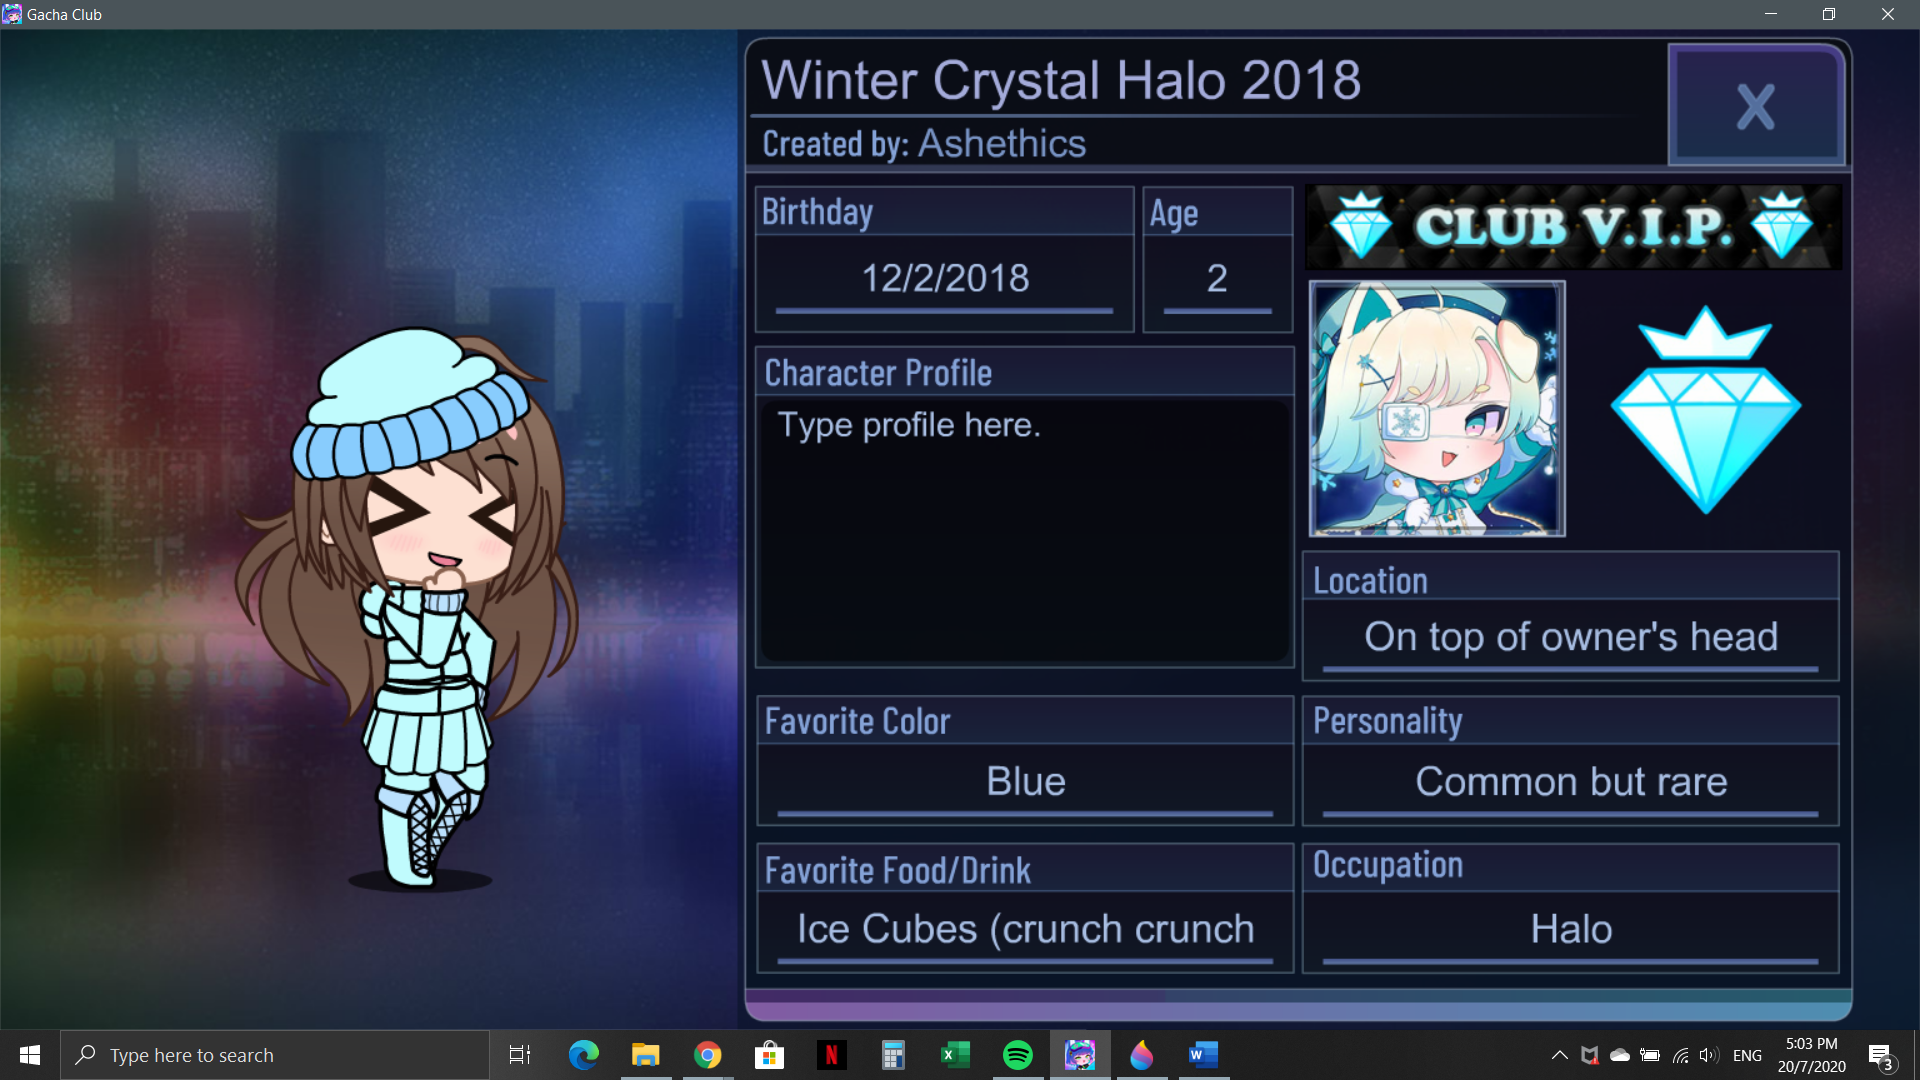Click the Character Profile text area

[x=1025, y=530]
